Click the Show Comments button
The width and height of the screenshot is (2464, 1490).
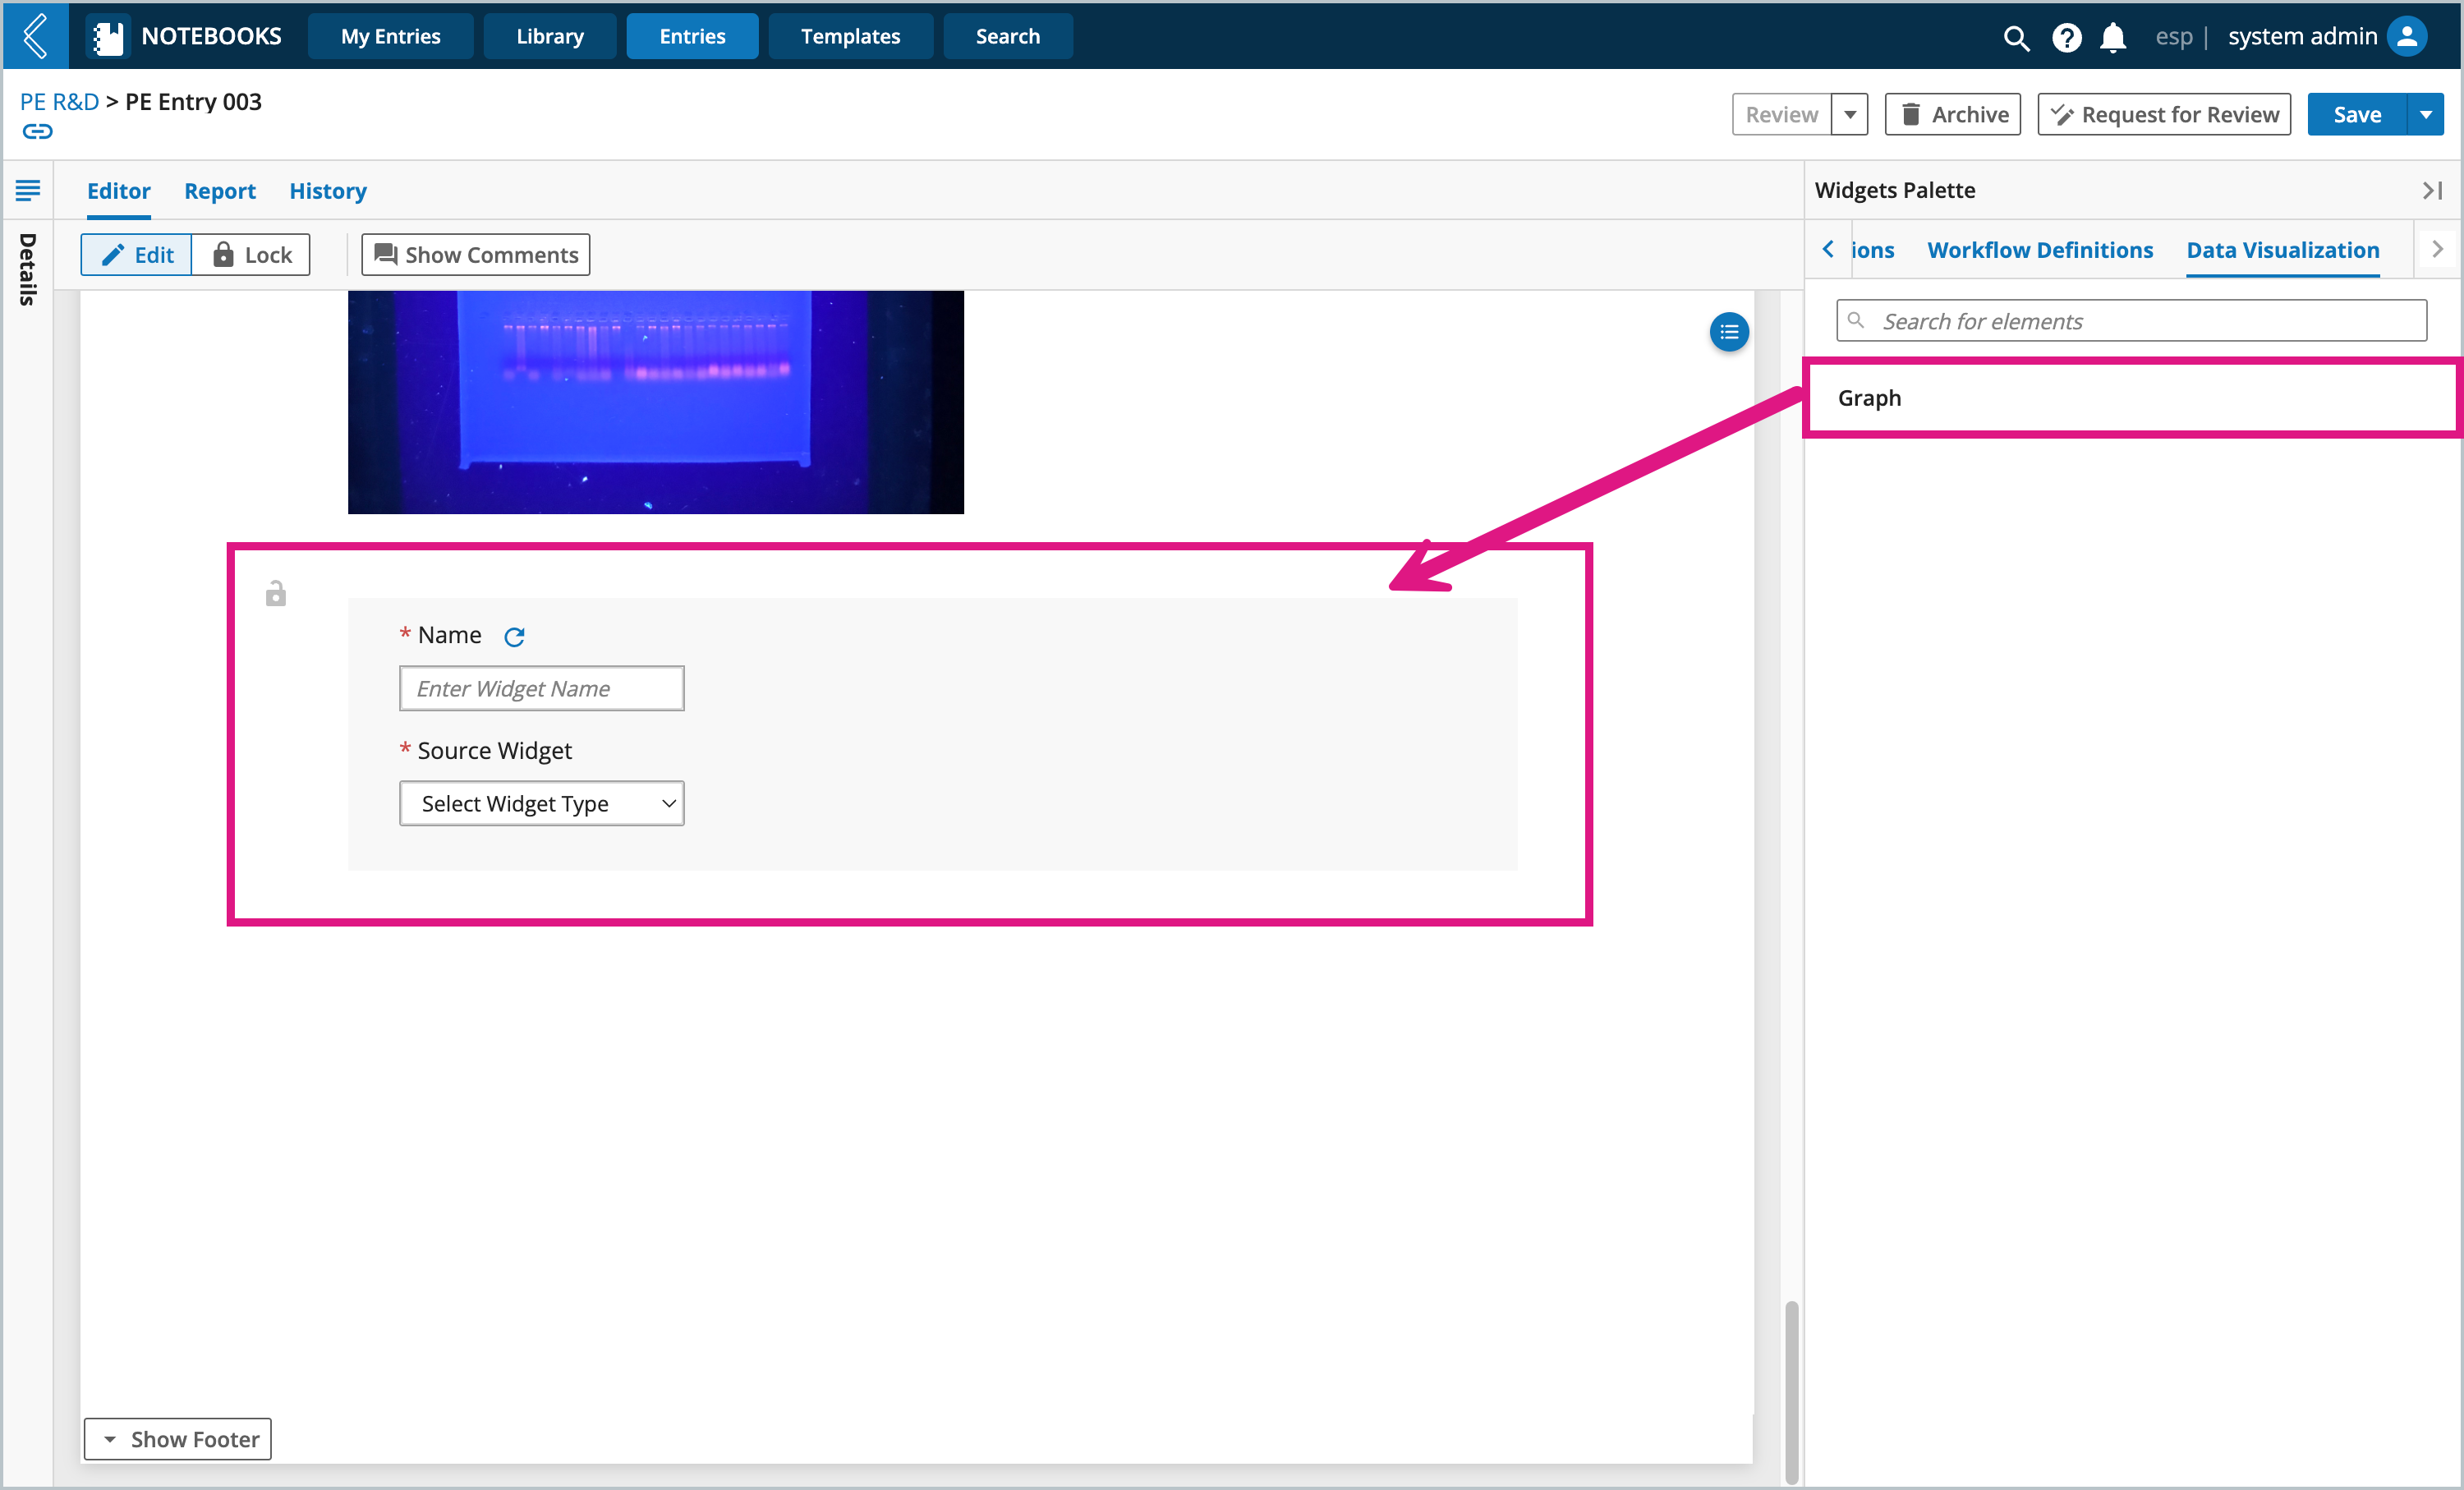(473, 253)
